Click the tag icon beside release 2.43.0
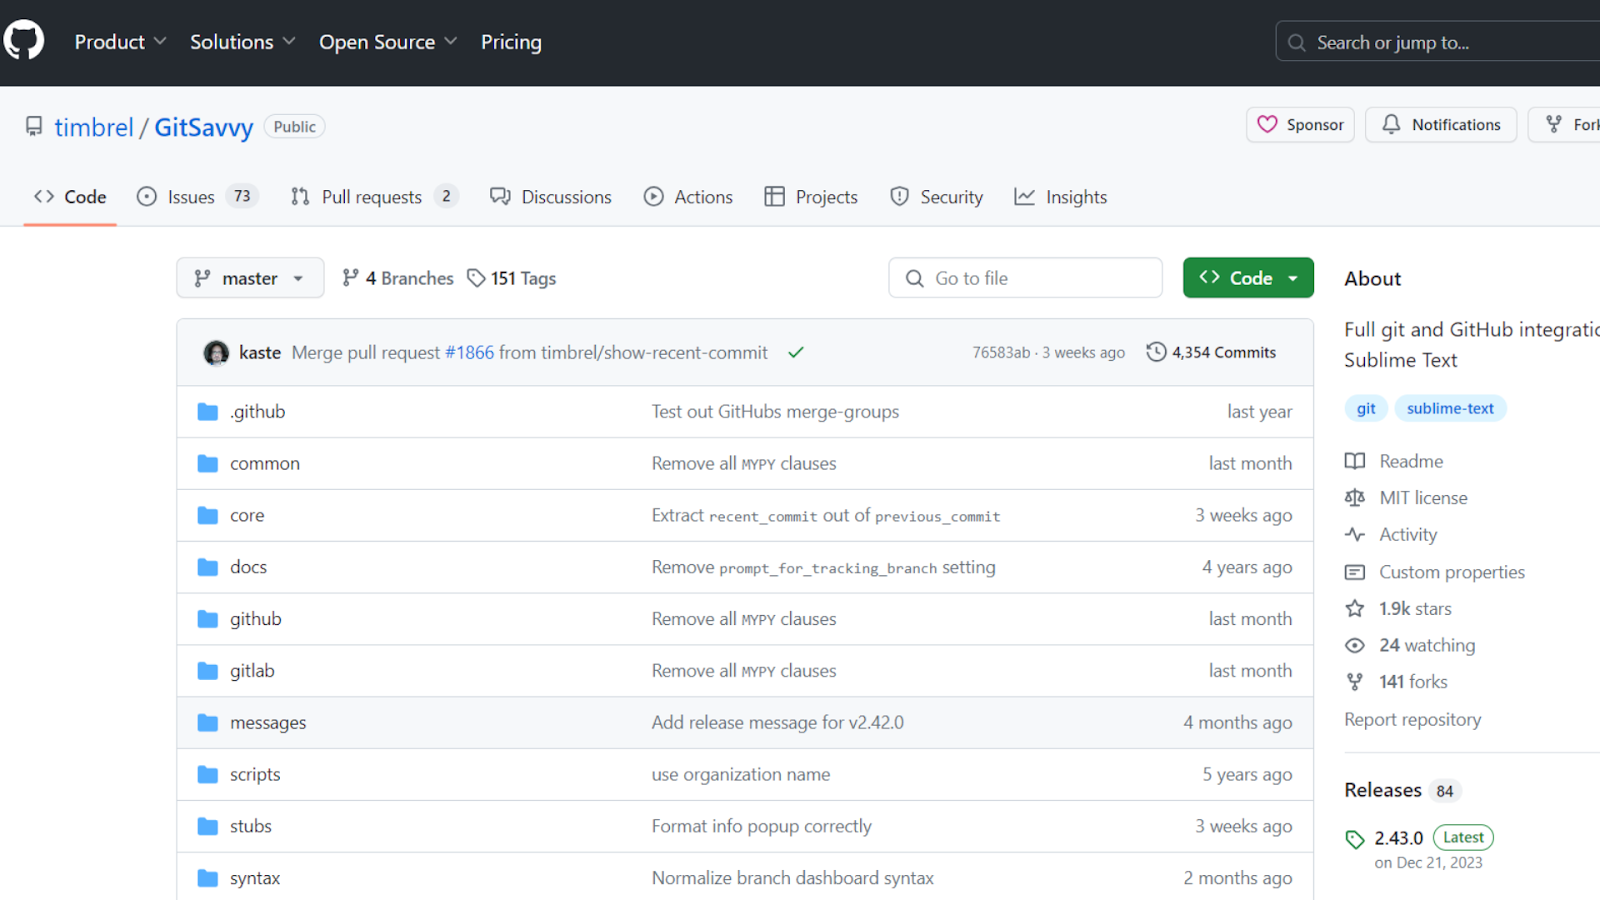This screenshot has width=1600, height=900. (x=1355, y=839)
